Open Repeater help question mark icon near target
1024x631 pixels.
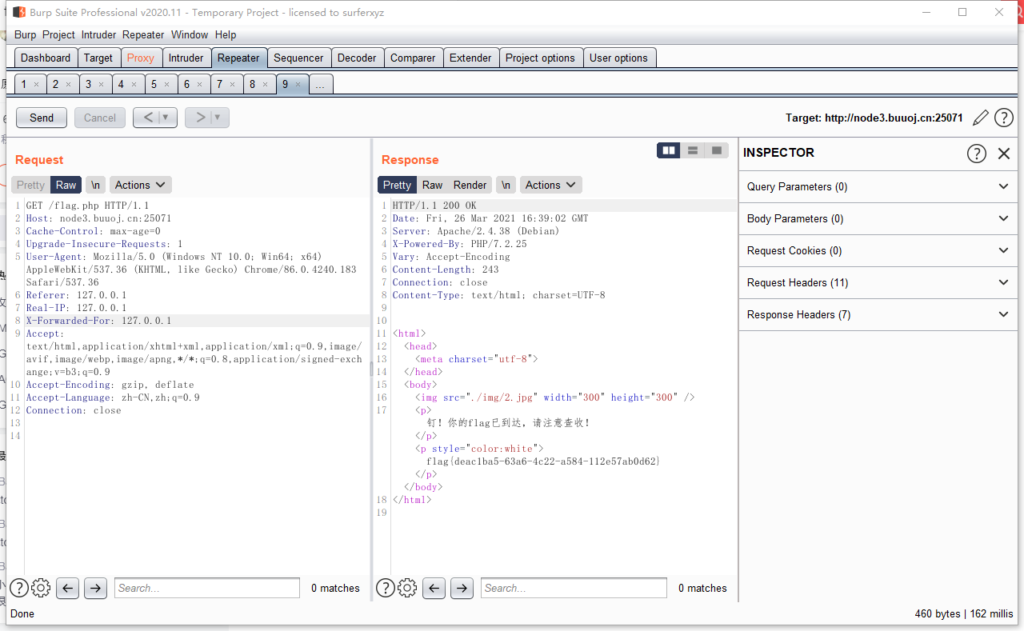pos(1002,118)
